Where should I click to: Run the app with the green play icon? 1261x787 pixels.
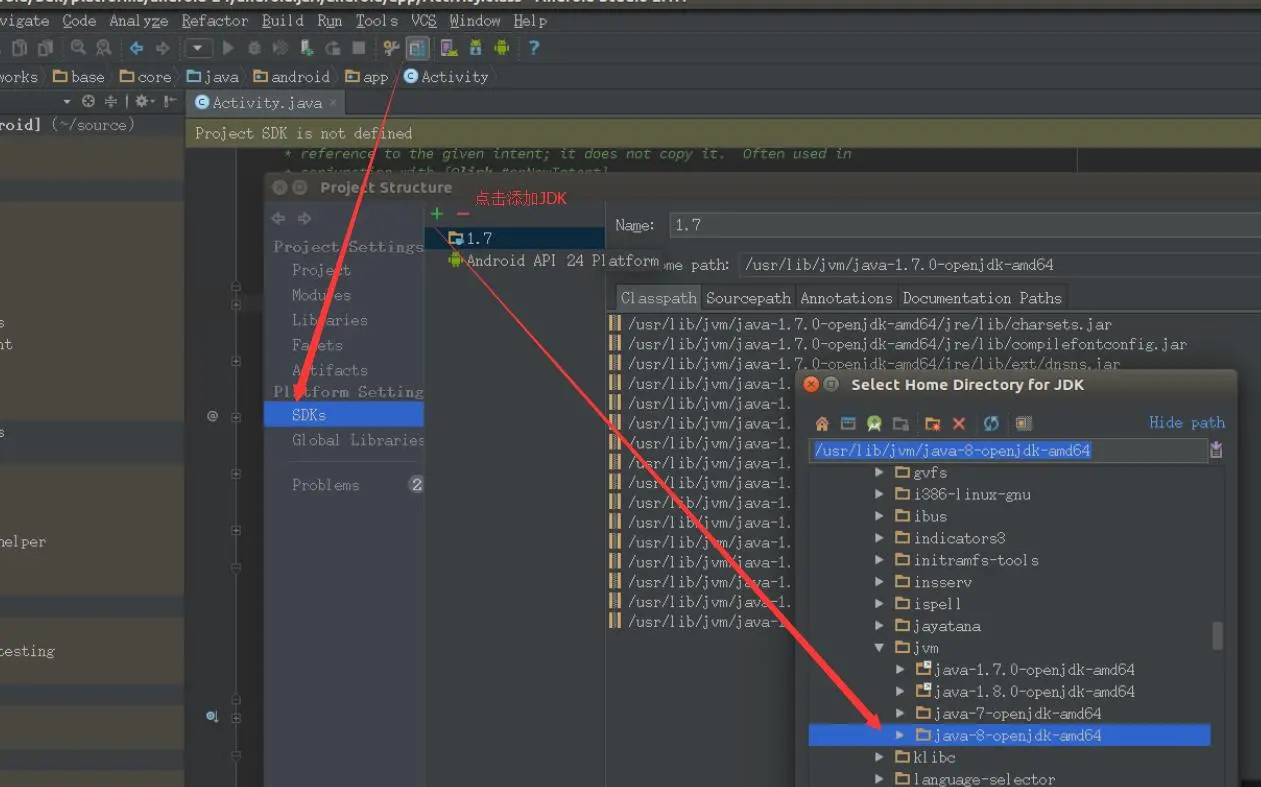click(229, 48)
